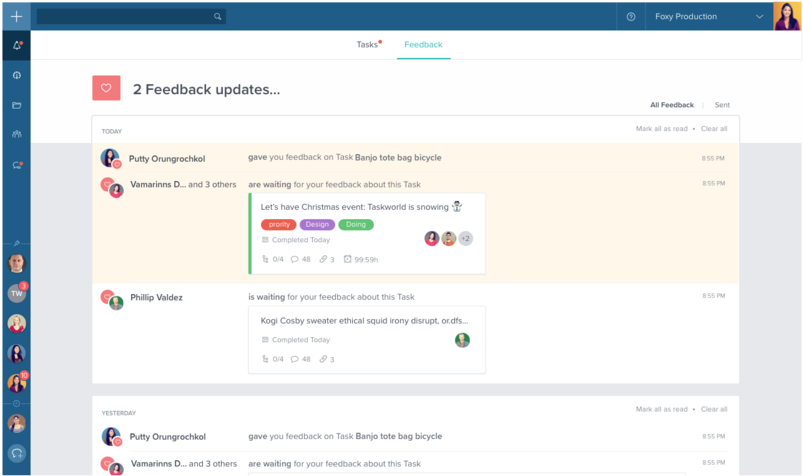The width and height of the screenshot is (803, 476).
Task: Click Mark all as read under Today
Action: tap(662, 129)
